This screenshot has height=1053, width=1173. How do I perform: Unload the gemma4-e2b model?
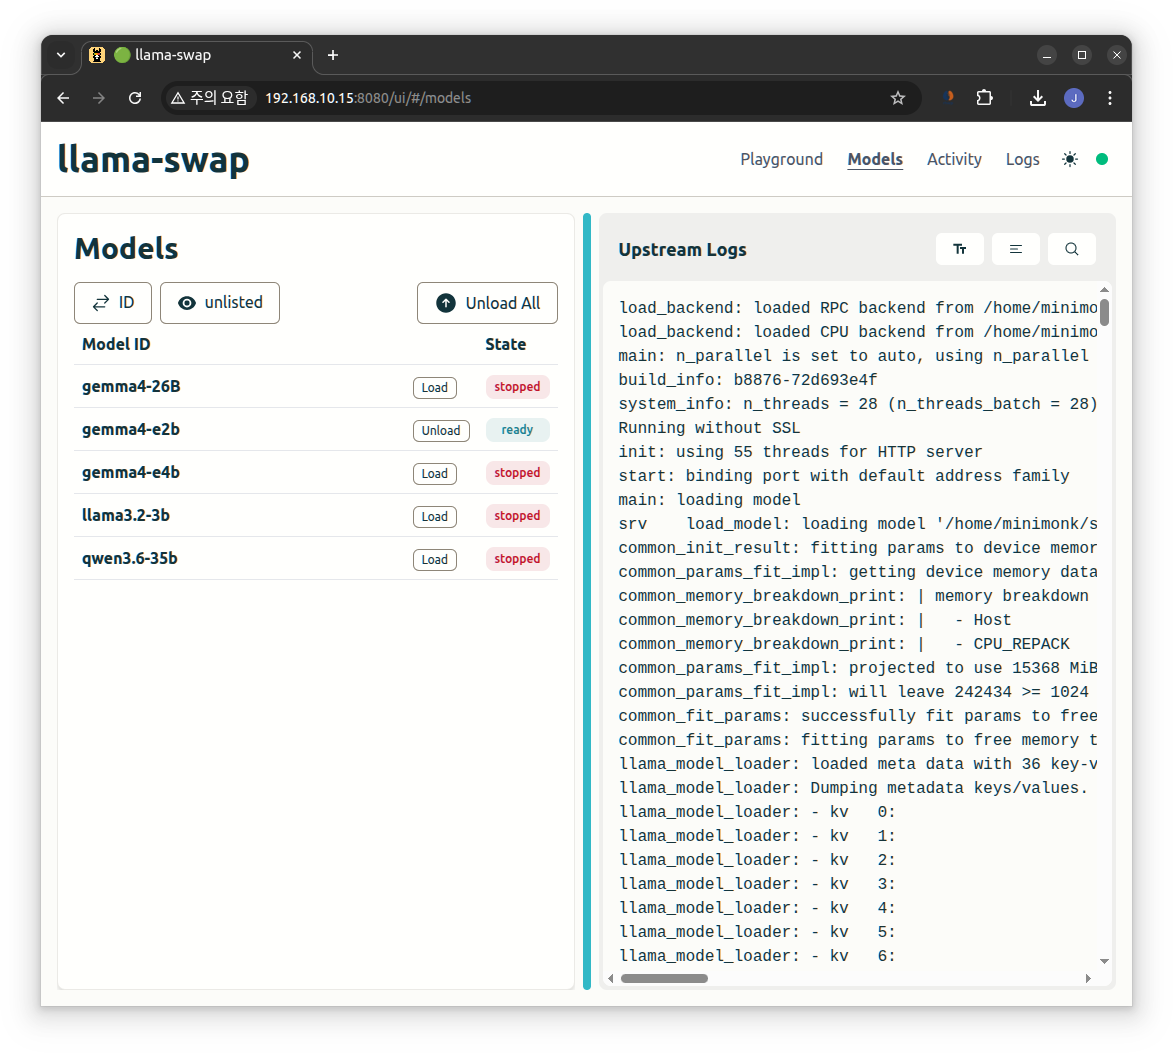pos(441,431)
